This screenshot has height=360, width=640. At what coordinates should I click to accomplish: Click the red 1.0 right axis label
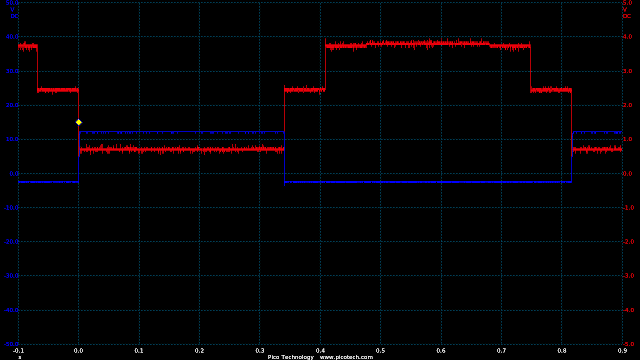(x=629, y=139)
